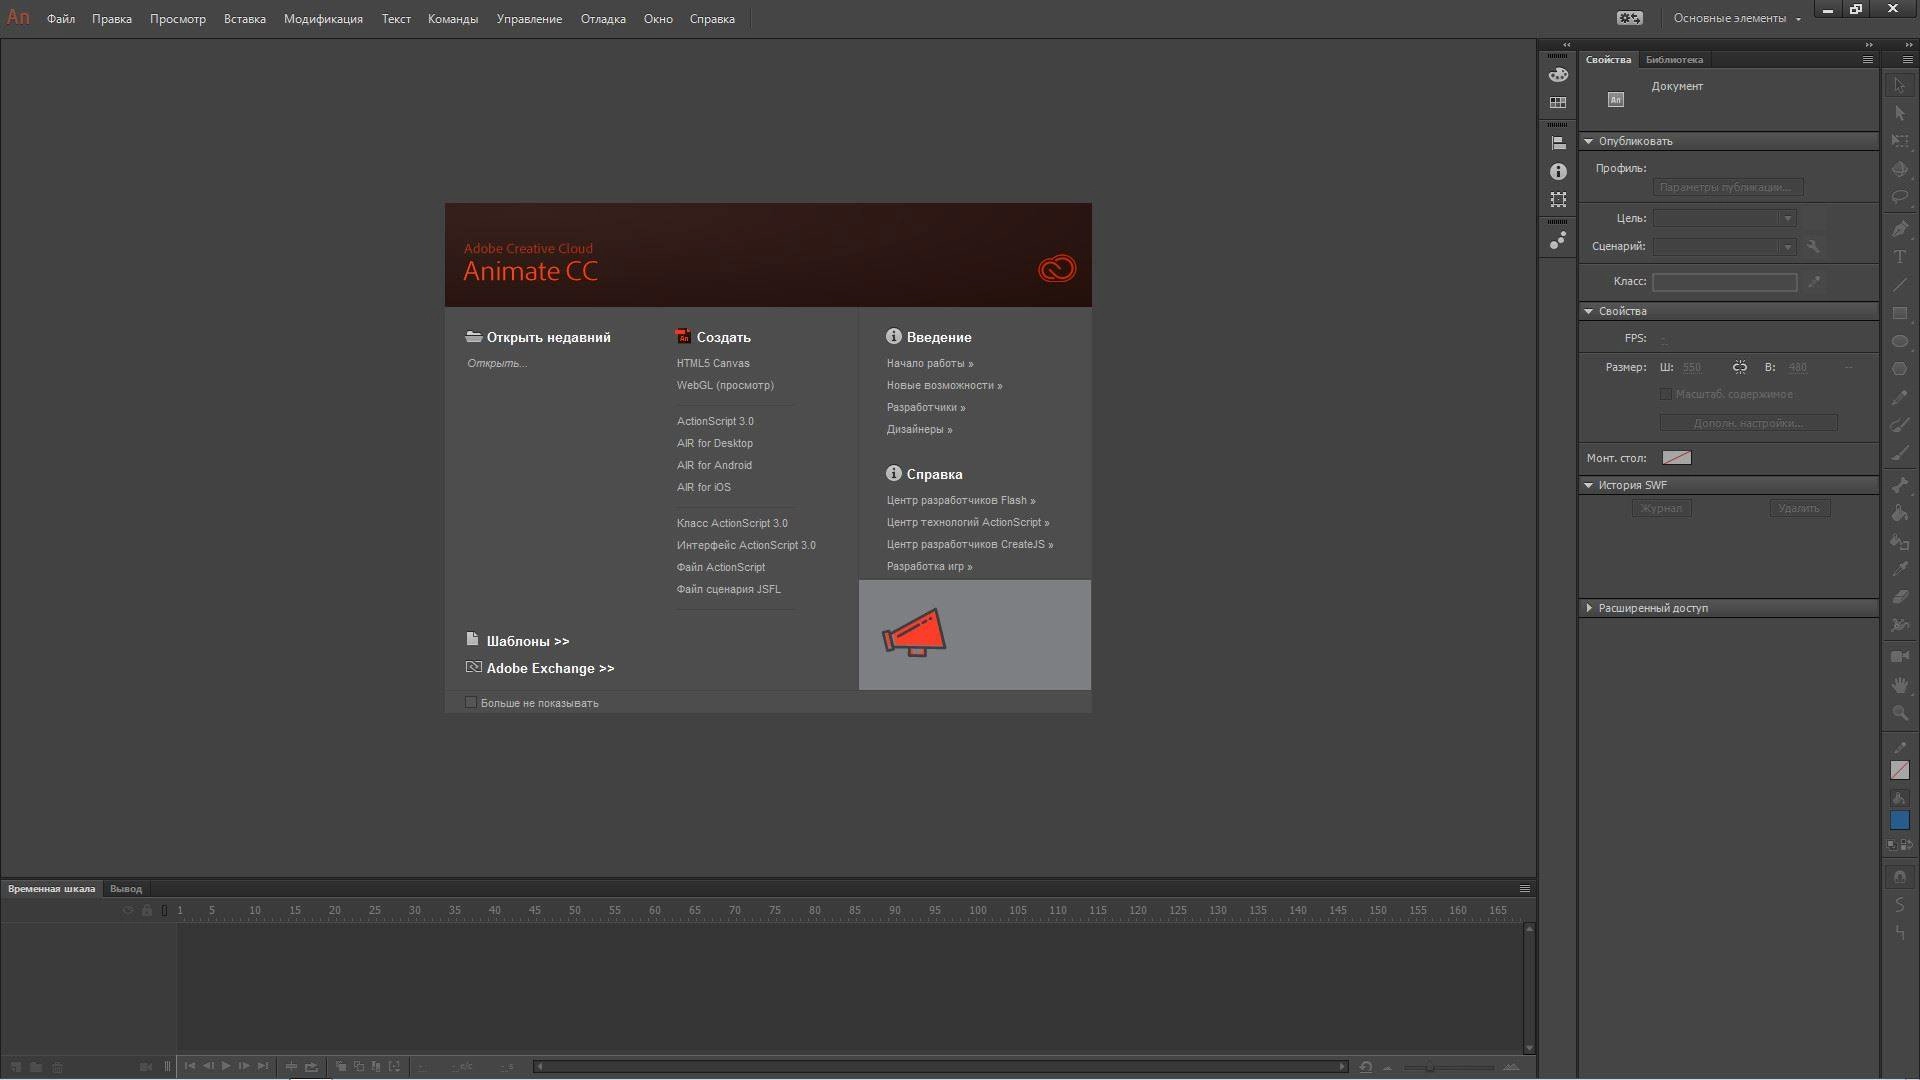Viewport: 1920px width, 1080px height.
Task: Select the Hand tool
Action: tap(1900, 685)
